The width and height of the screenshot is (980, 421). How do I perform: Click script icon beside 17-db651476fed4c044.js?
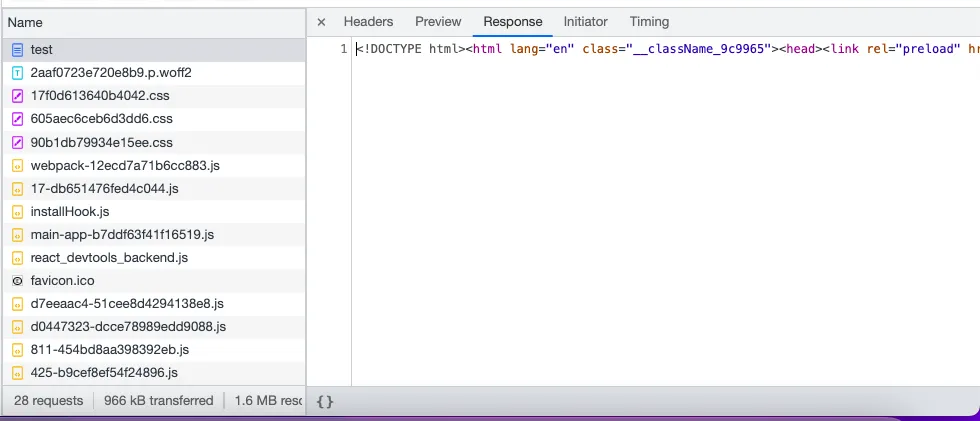coord(18,189)
